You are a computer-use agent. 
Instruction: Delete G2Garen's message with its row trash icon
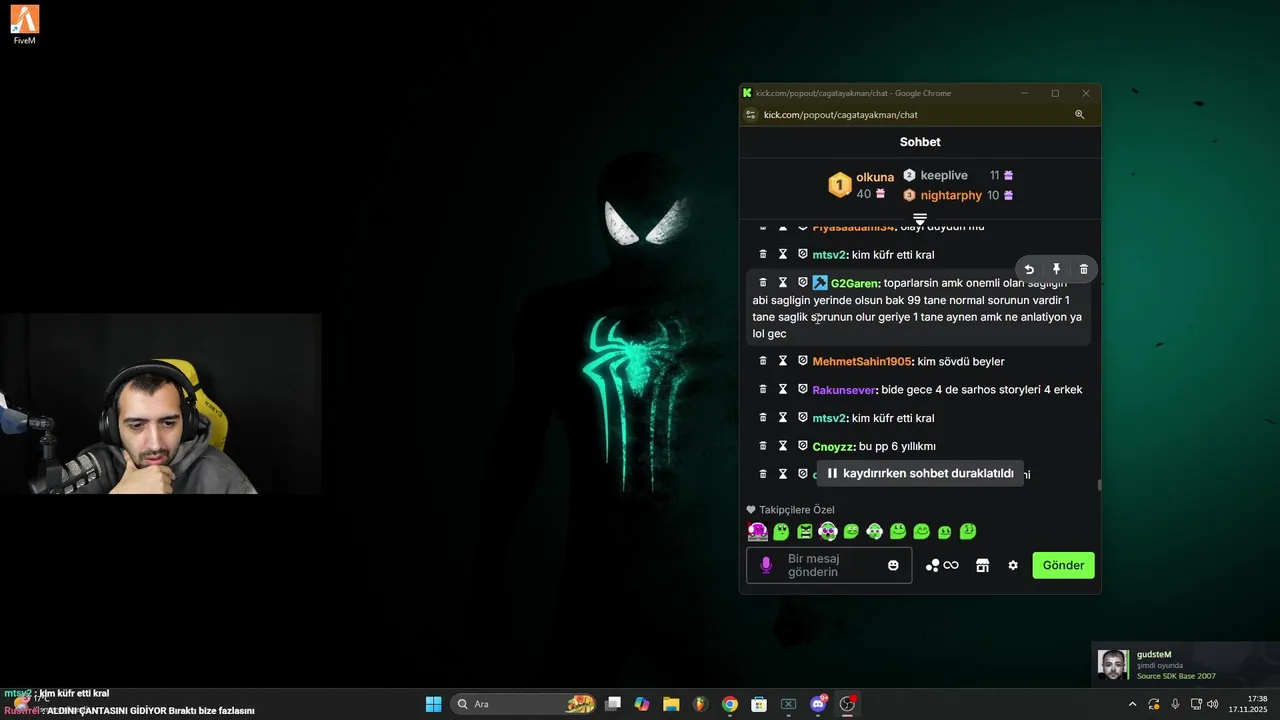[763, 283]
